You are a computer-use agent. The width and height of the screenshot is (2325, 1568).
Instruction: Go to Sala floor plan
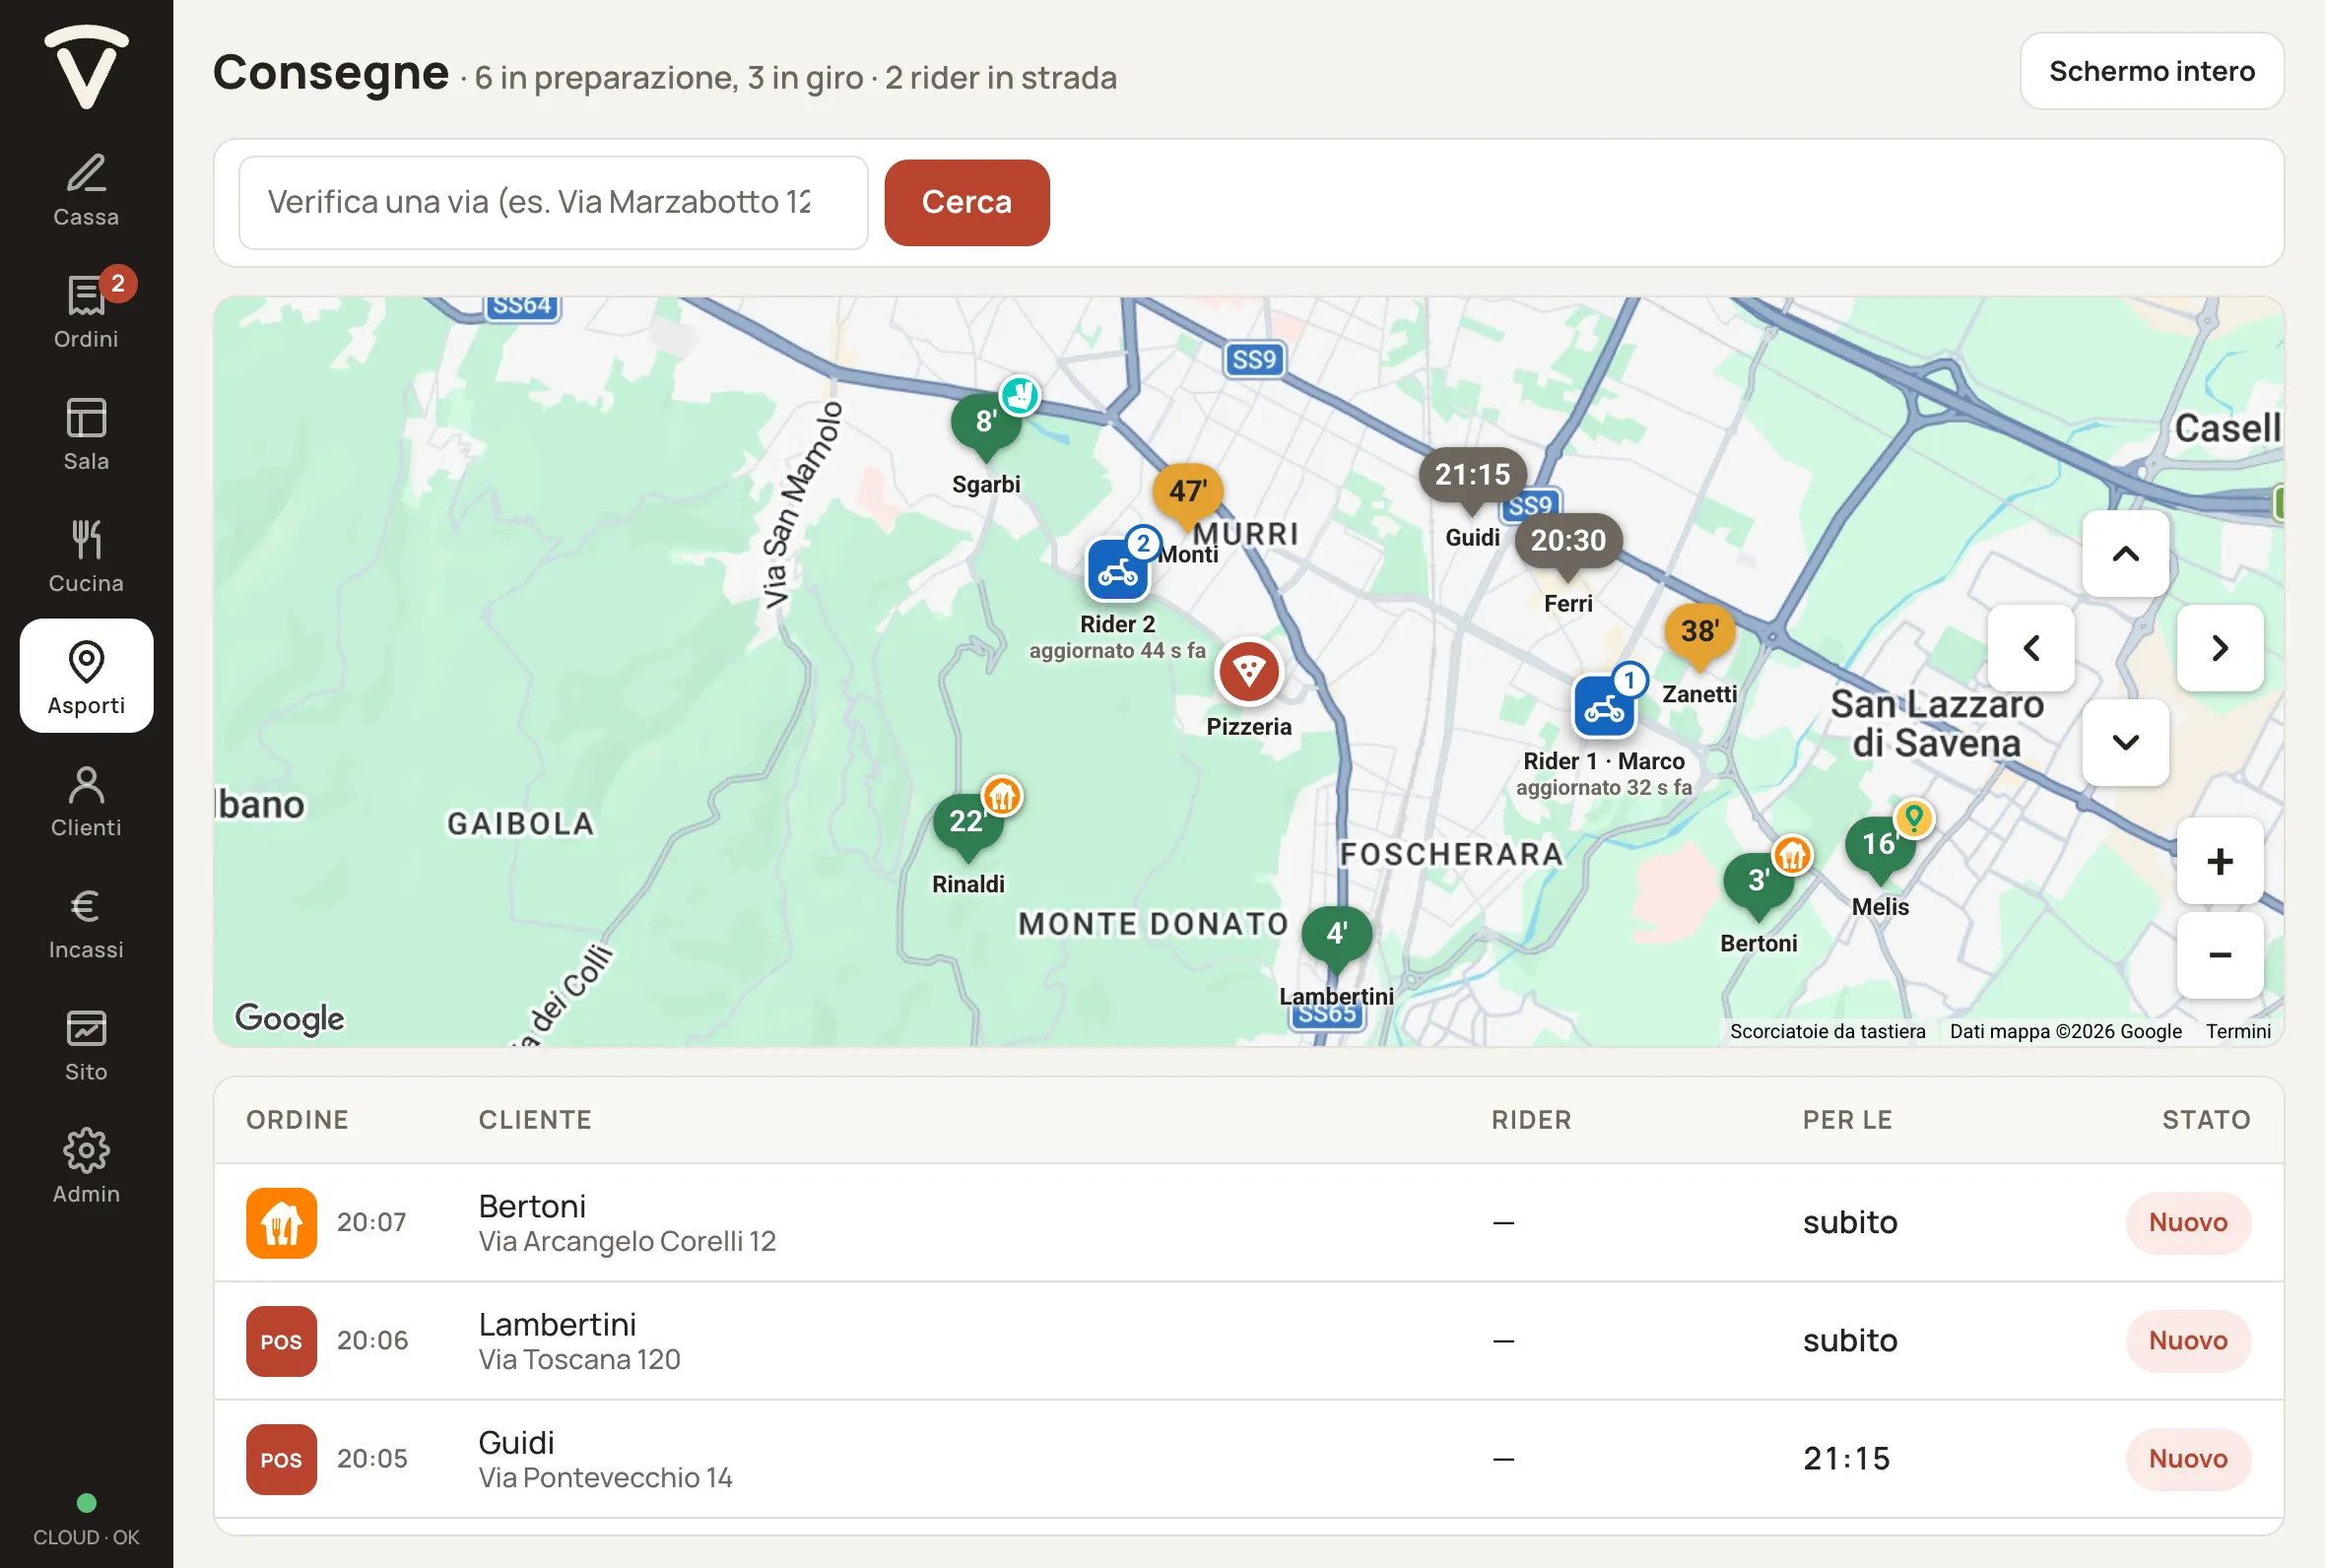(x=86, y=433)
